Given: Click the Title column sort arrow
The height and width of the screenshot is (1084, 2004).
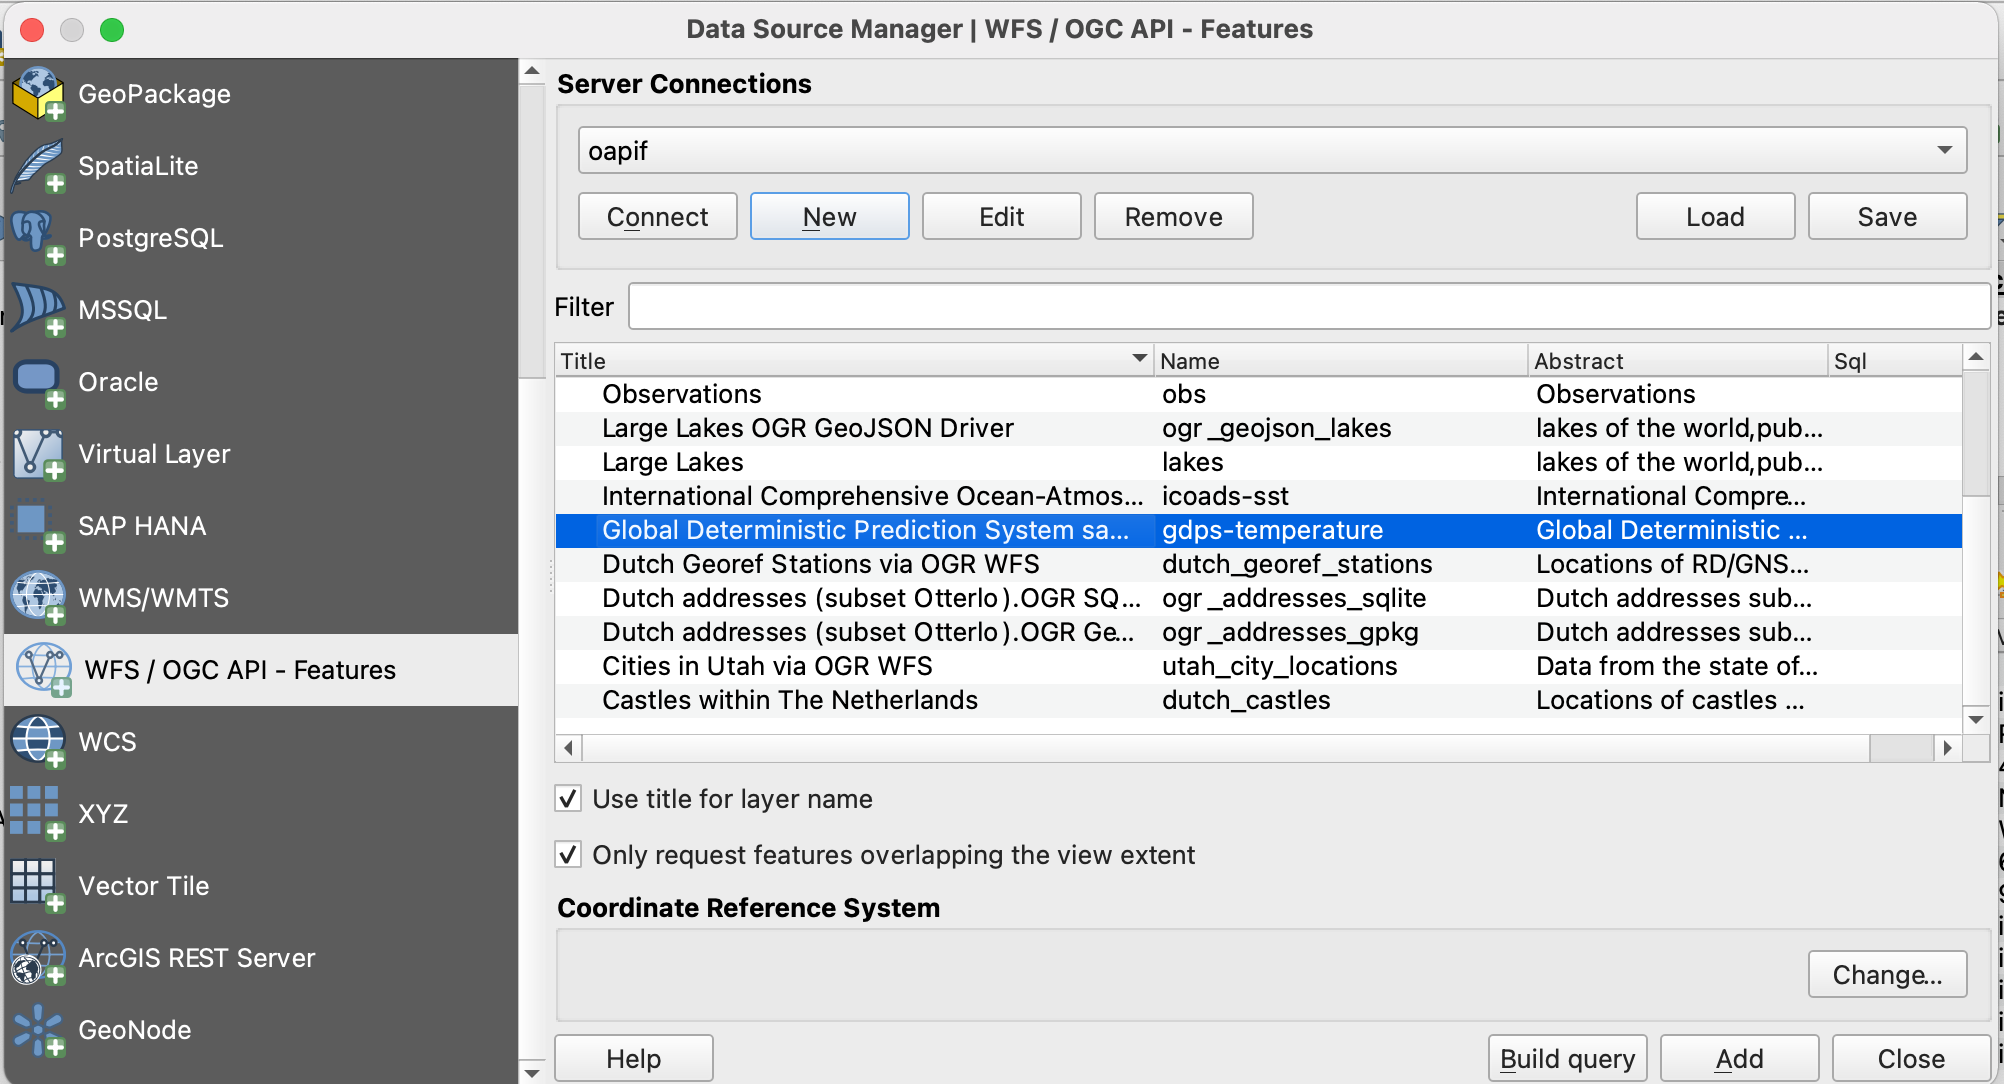Looking at the screenshot, I should tap(1139, 359).
